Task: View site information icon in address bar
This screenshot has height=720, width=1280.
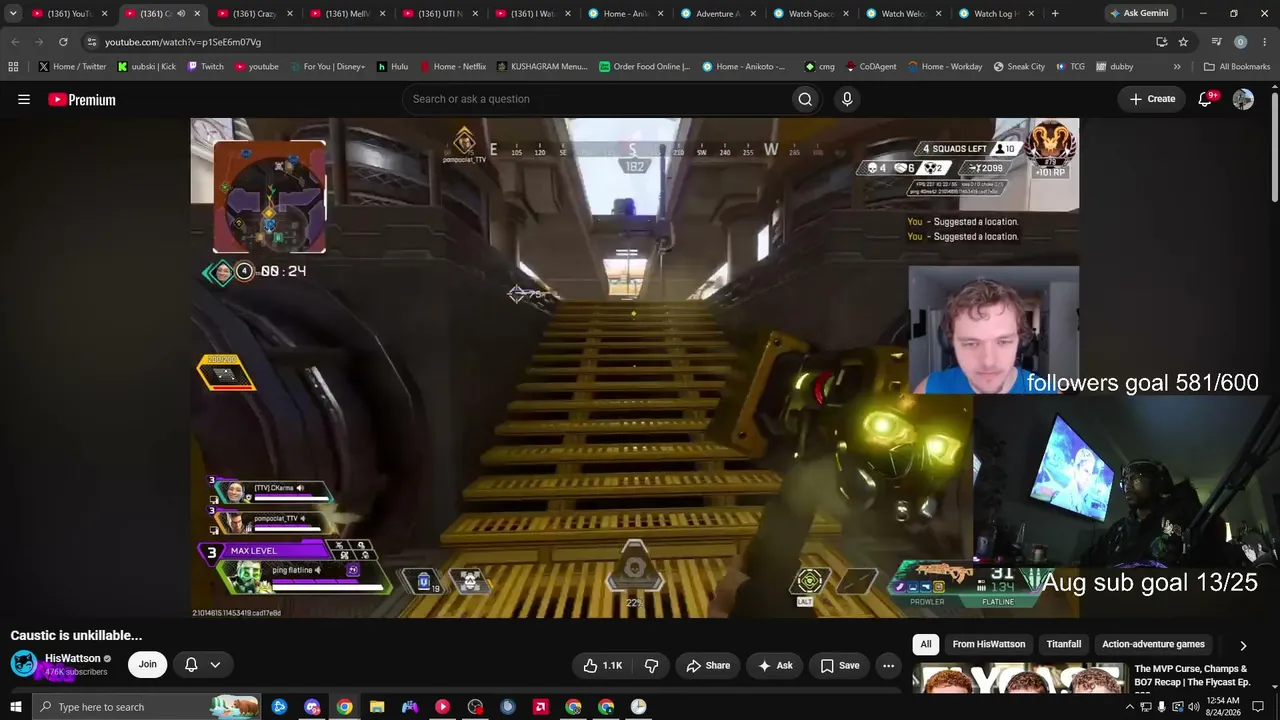Action: (91, 42)
